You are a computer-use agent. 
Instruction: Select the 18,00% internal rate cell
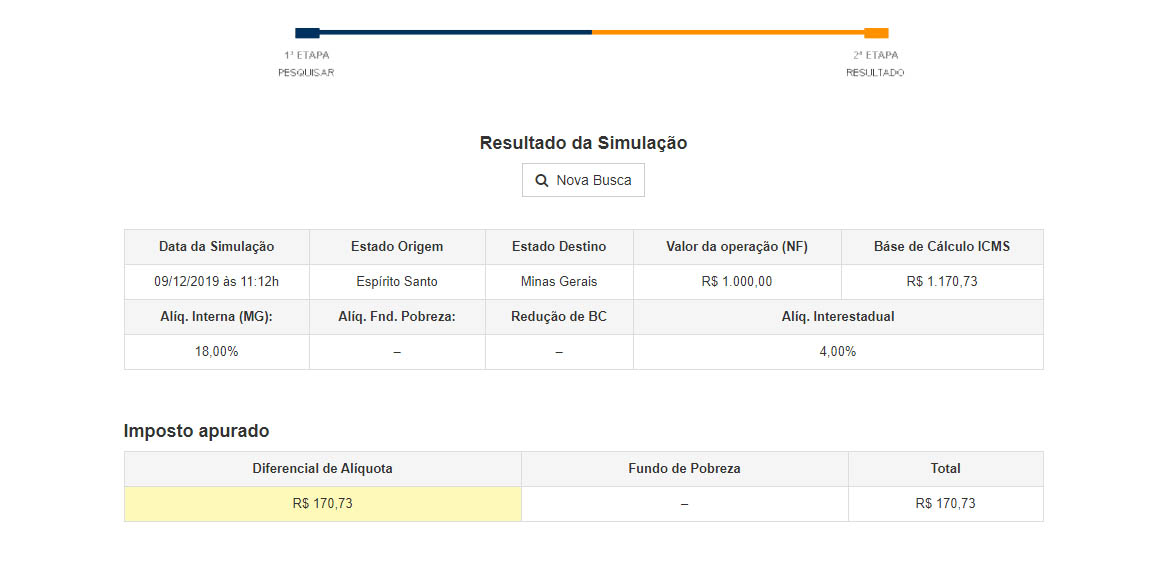[216, 352]
